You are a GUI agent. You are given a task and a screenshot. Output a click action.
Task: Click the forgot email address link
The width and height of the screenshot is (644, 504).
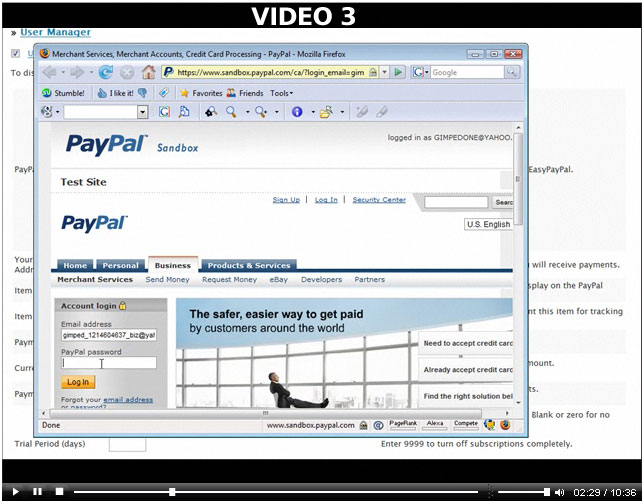tap(128, 399)
